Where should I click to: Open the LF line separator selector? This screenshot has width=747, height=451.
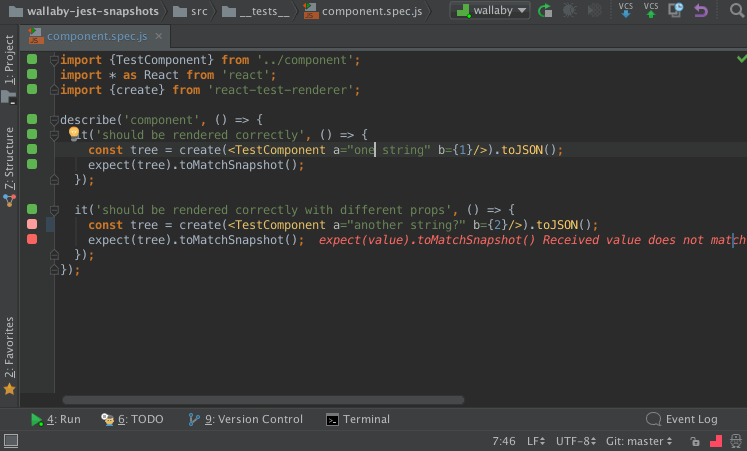click(536, 441)
